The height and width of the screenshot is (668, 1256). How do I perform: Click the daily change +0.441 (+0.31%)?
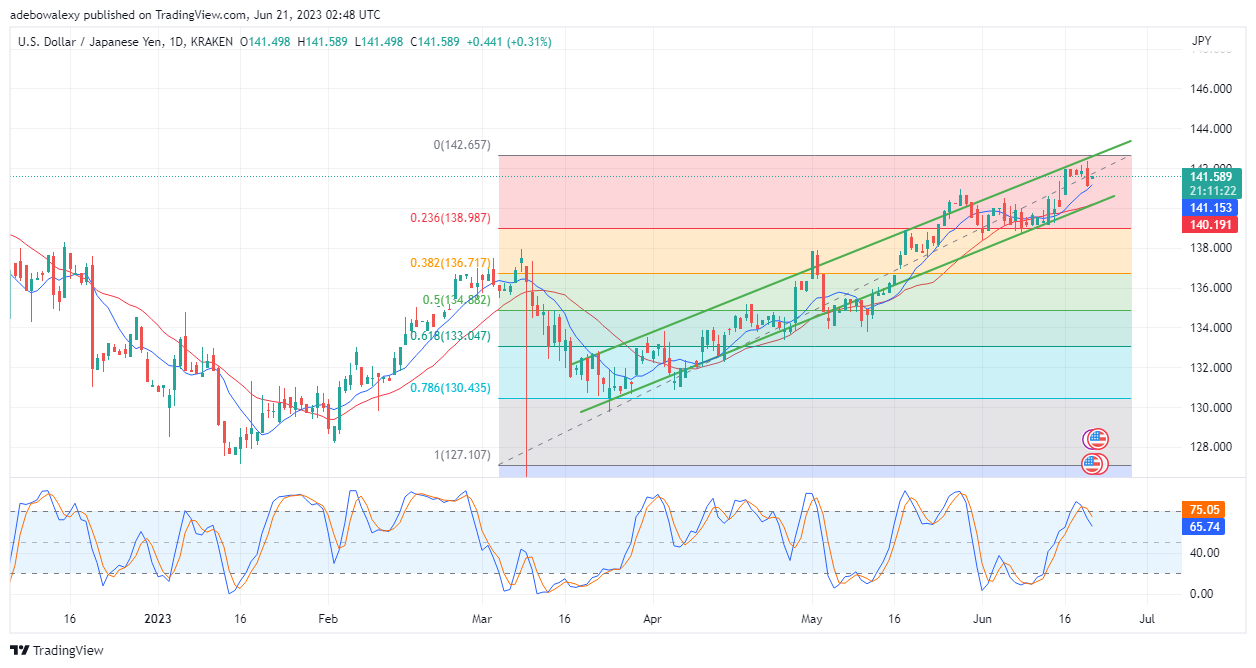click(510, 42)
